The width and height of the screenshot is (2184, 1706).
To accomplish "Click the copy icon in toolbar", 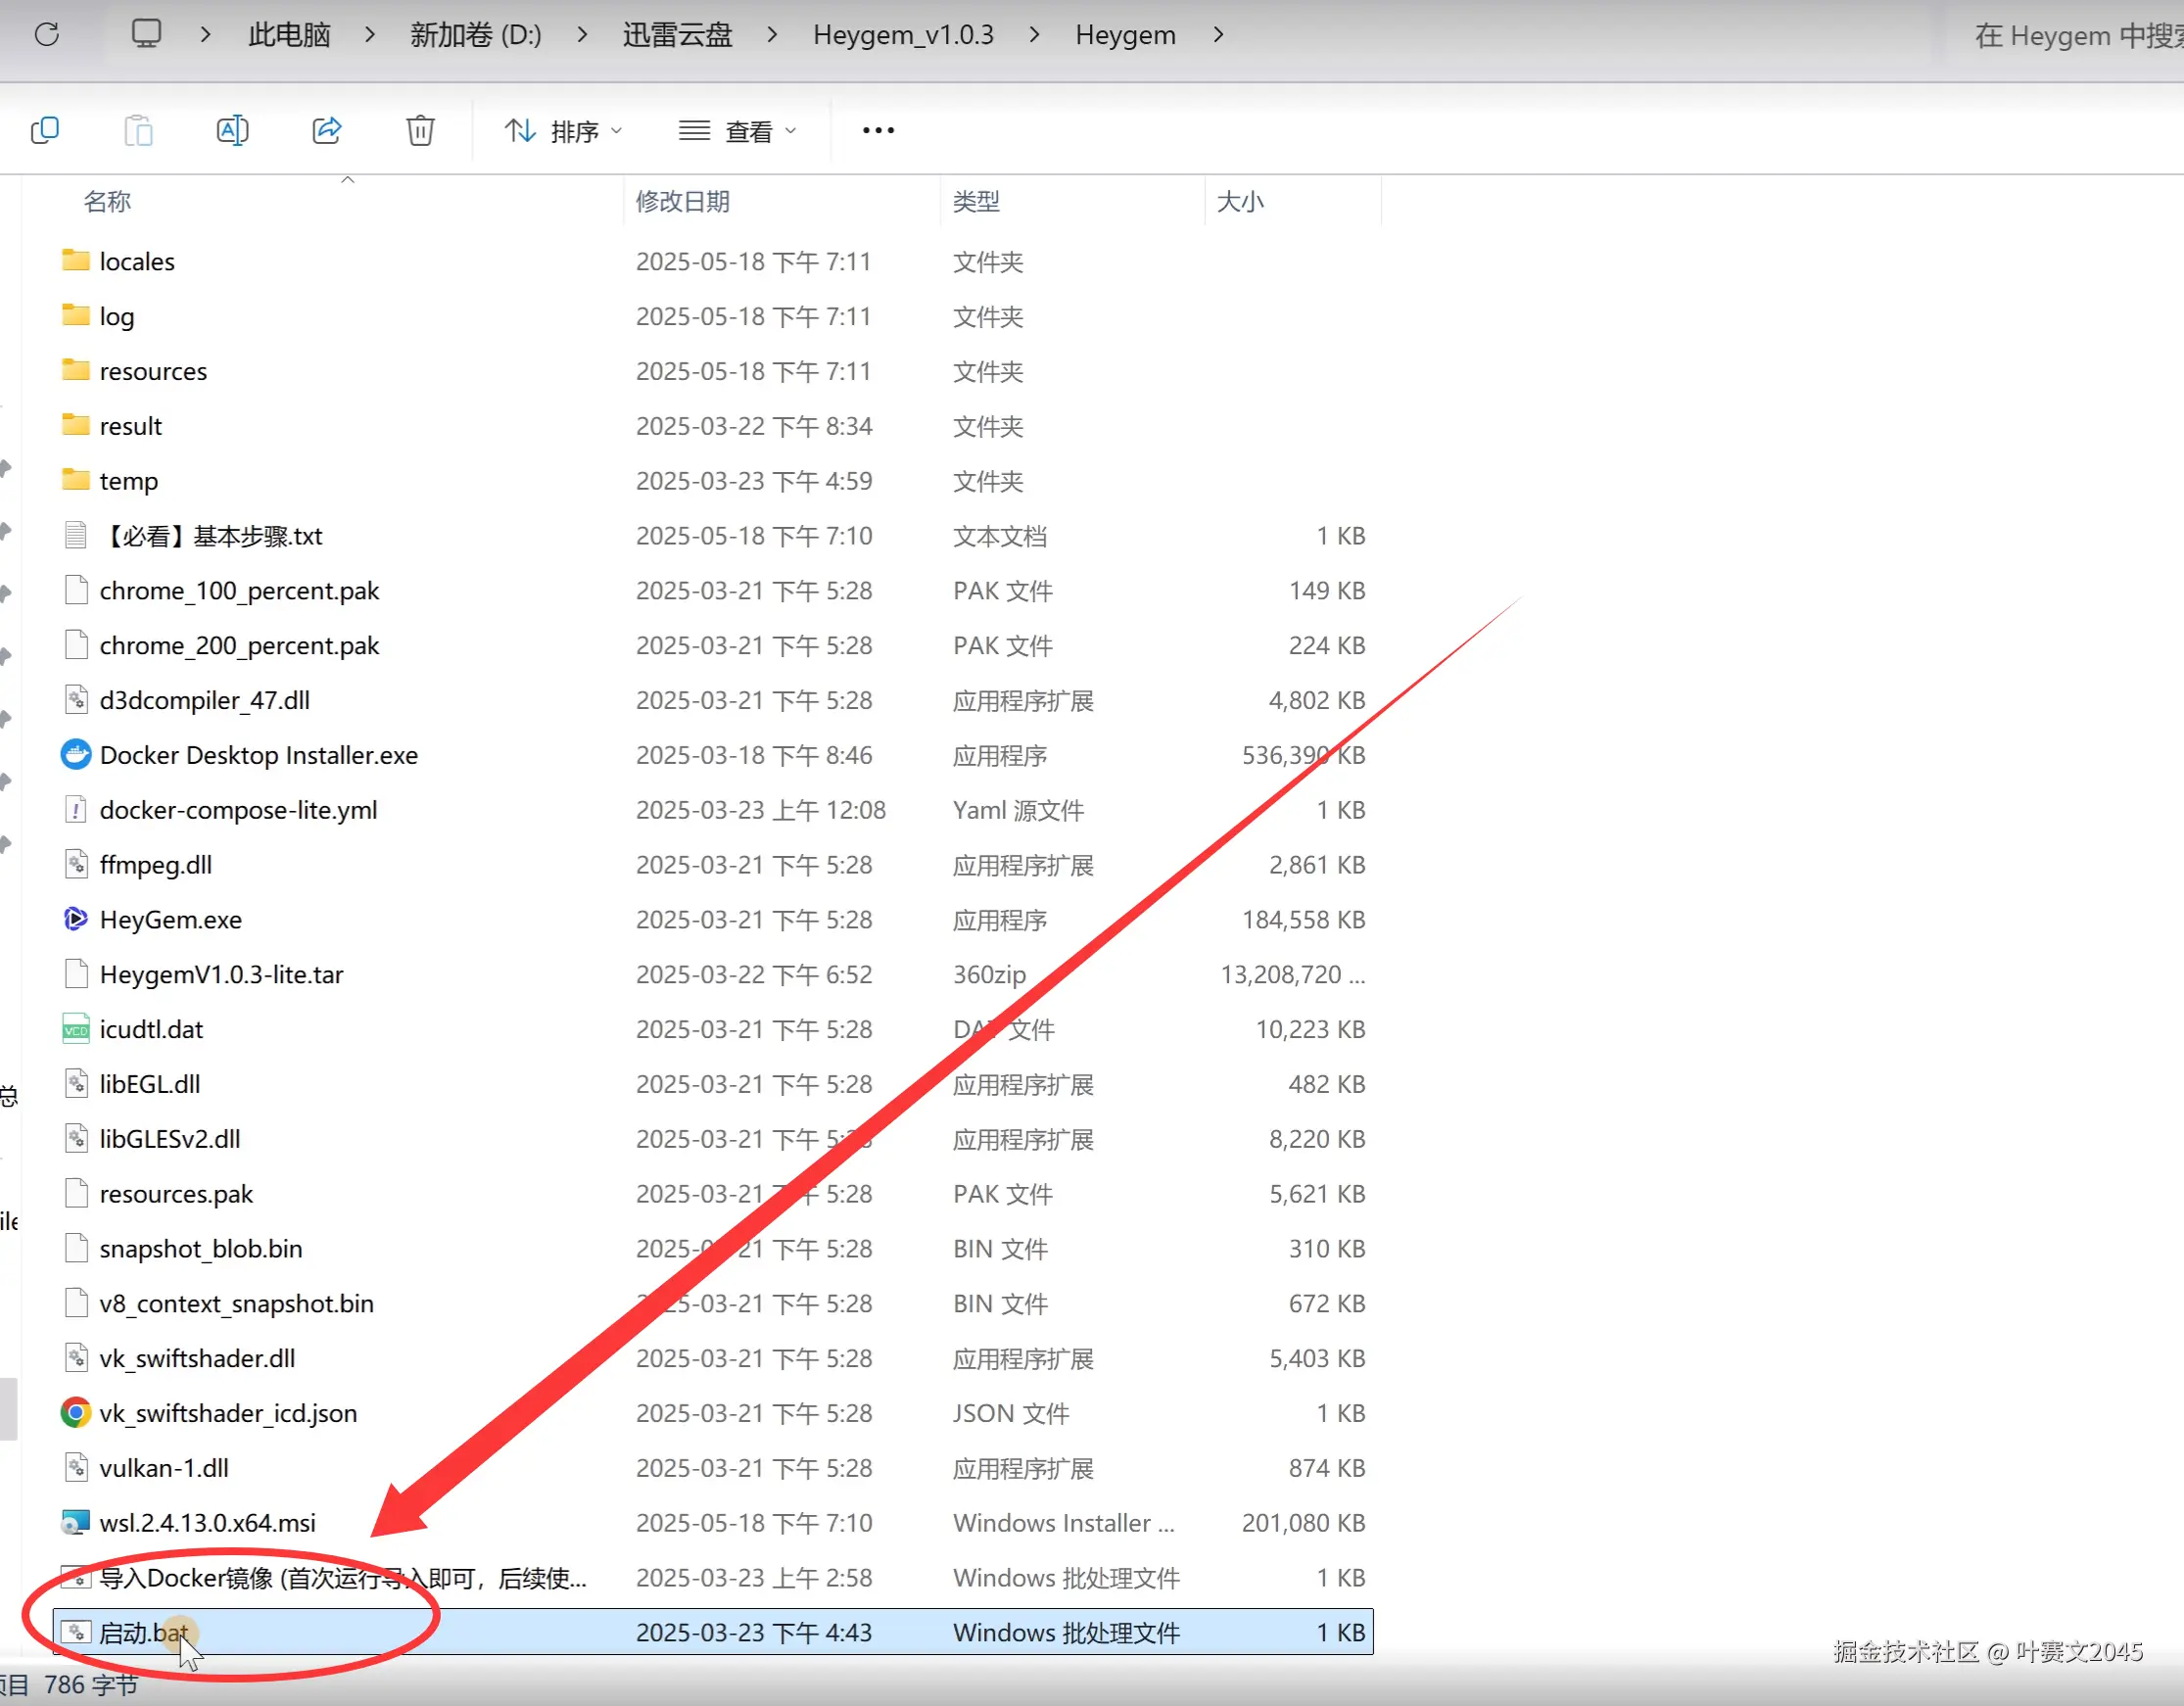I will pos(45,131).
